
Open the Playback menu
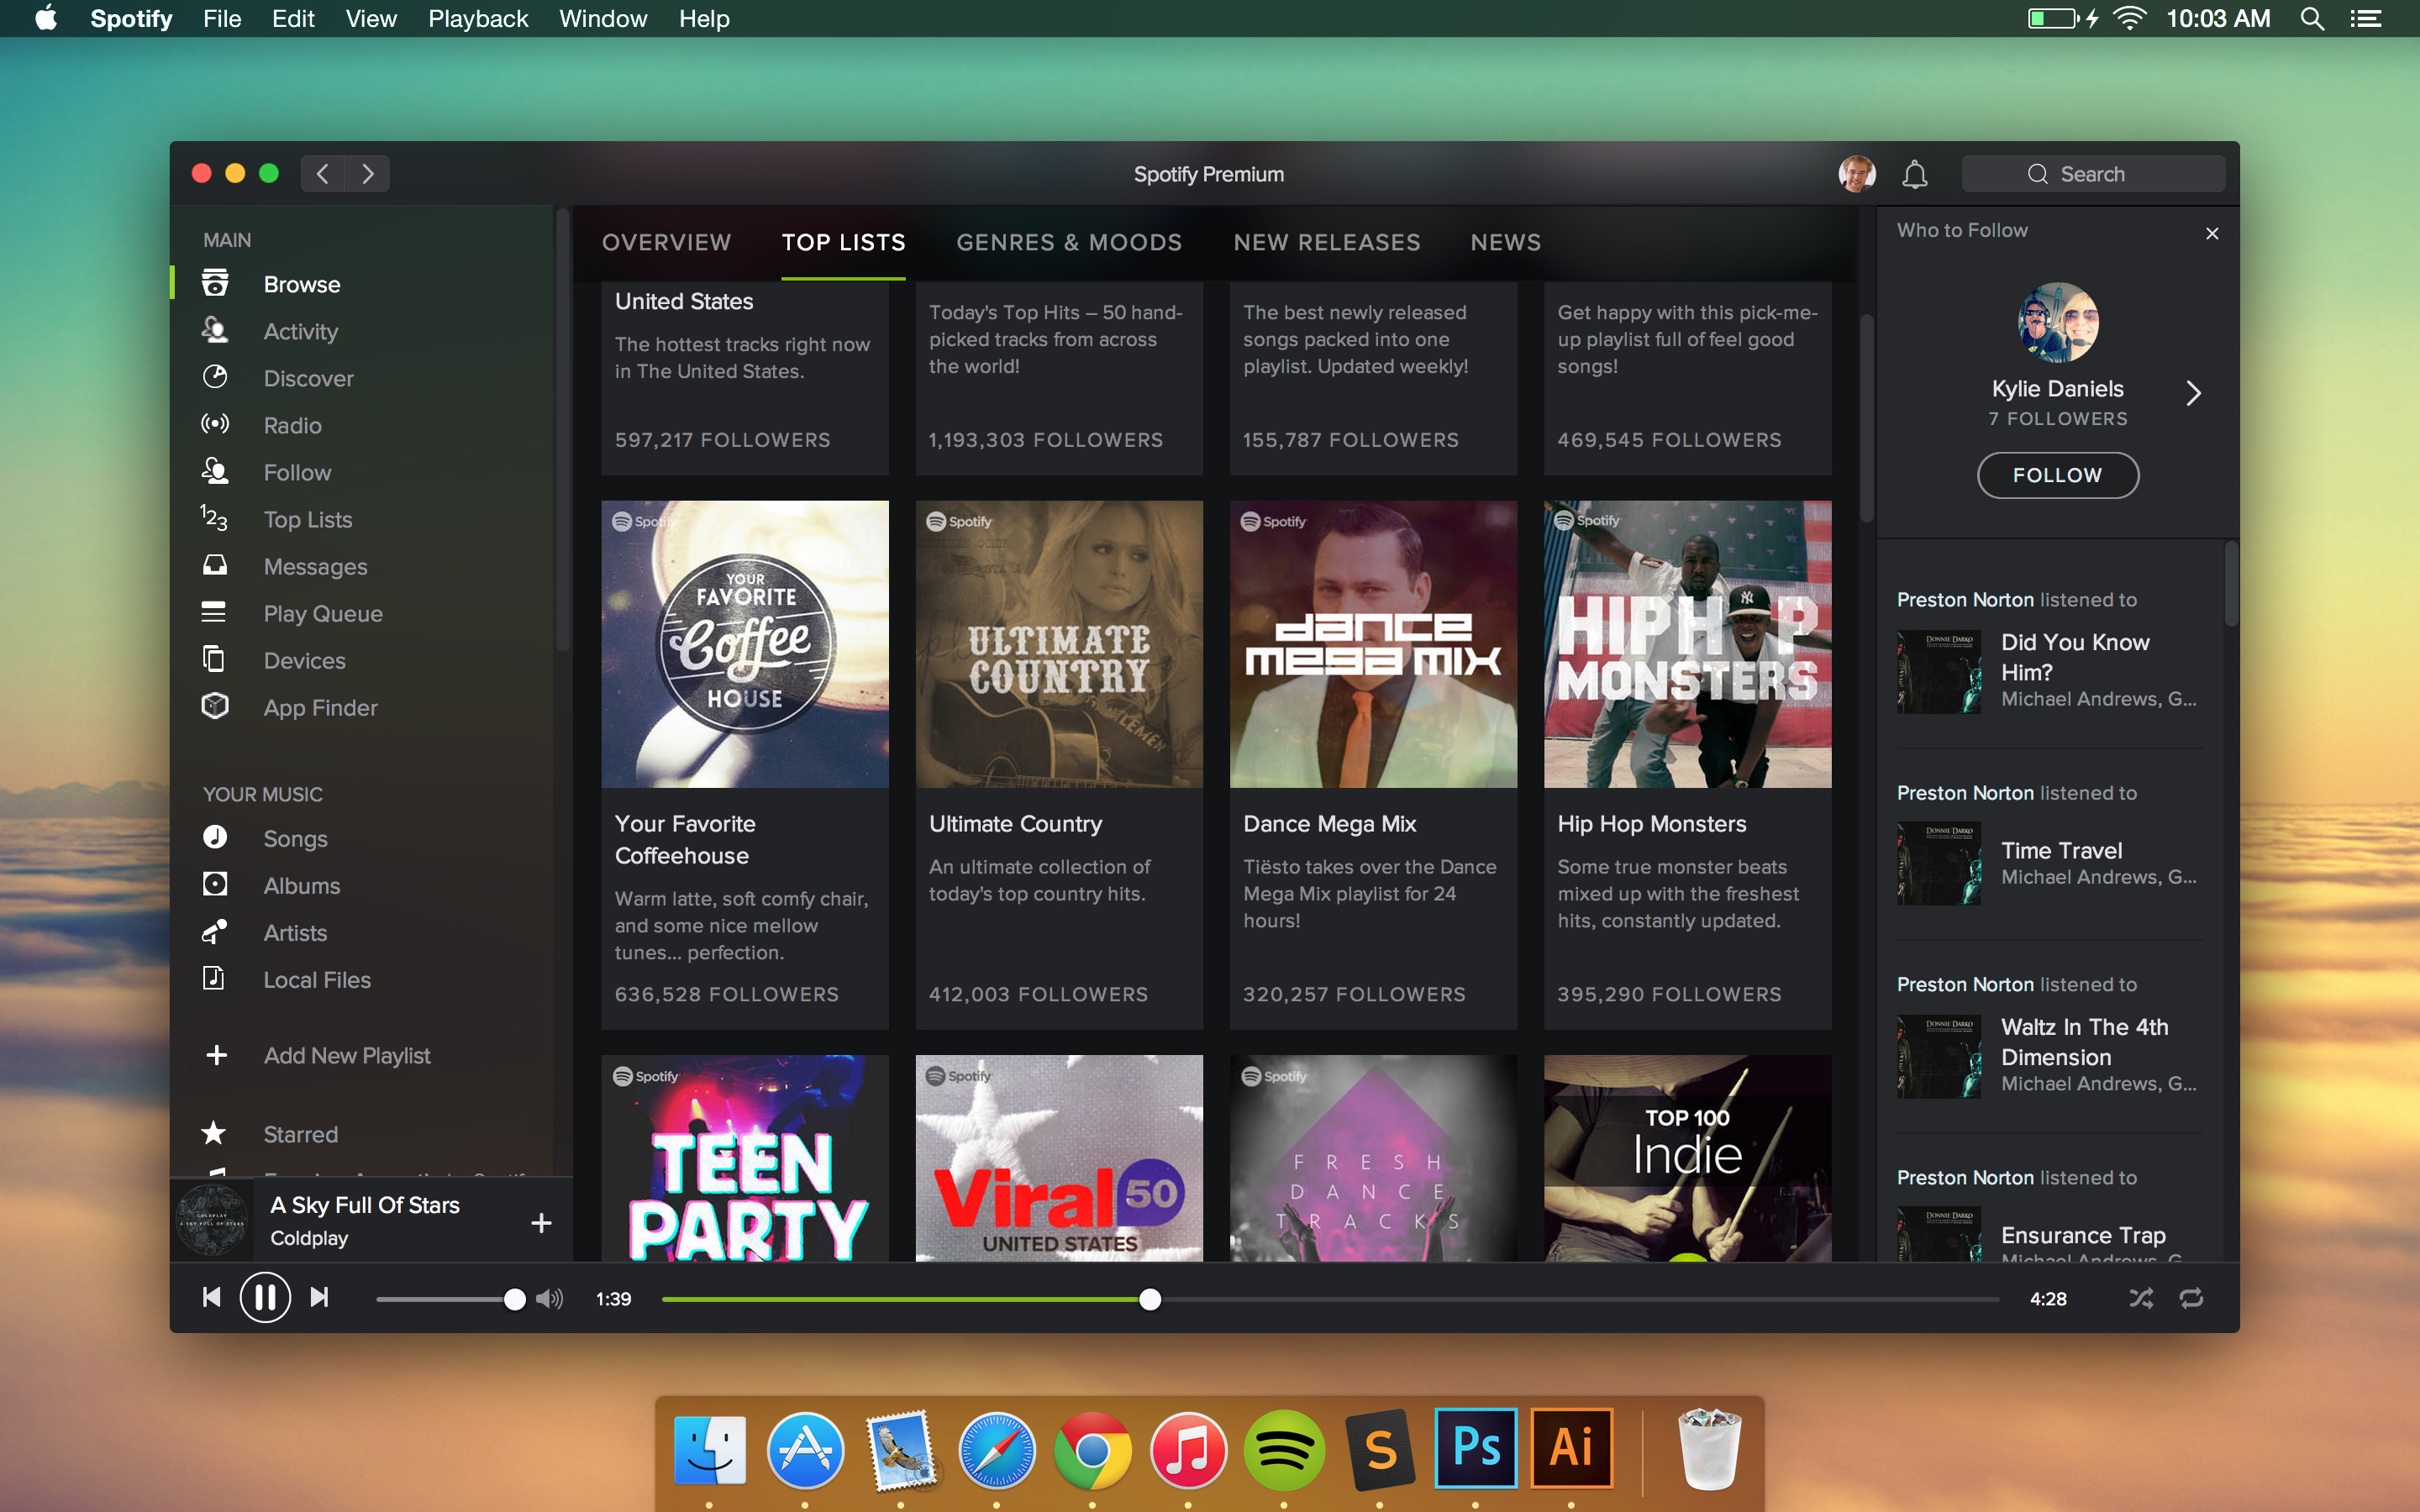(478, 18)
